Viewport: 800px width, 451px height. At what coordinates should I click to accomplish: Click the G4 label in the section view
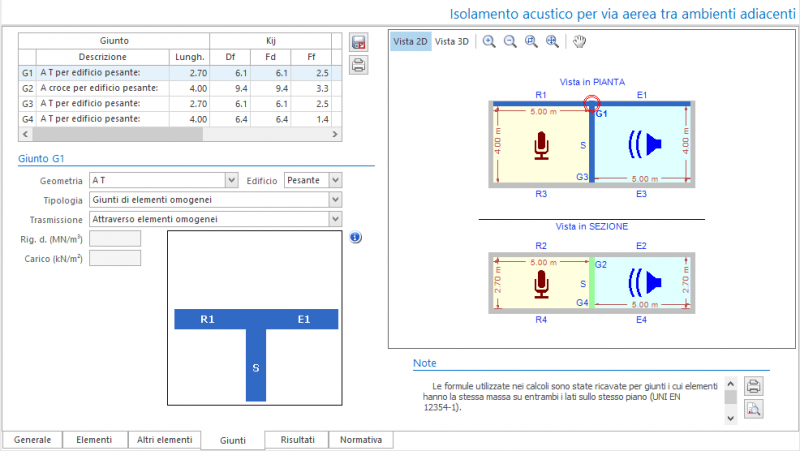(582, 303)
